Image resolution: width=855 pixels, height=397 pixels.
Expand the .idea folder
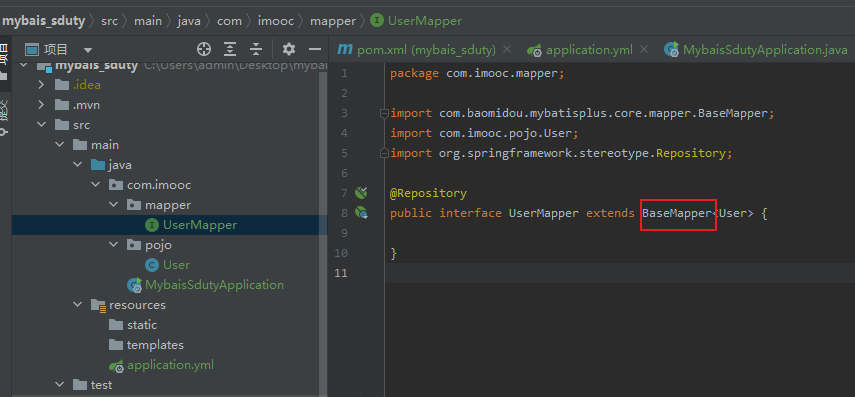coord(41,85)
